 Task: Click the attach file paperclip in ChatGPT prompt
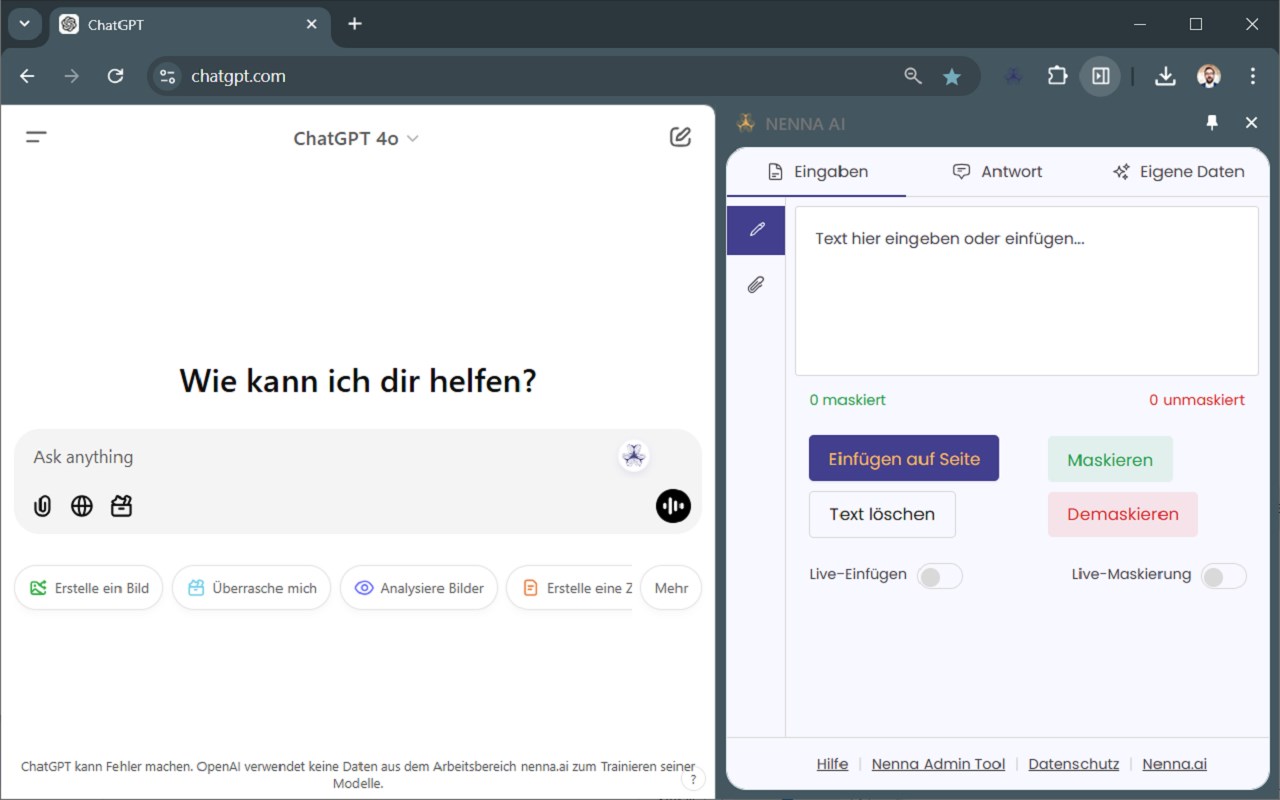[42, 506]
